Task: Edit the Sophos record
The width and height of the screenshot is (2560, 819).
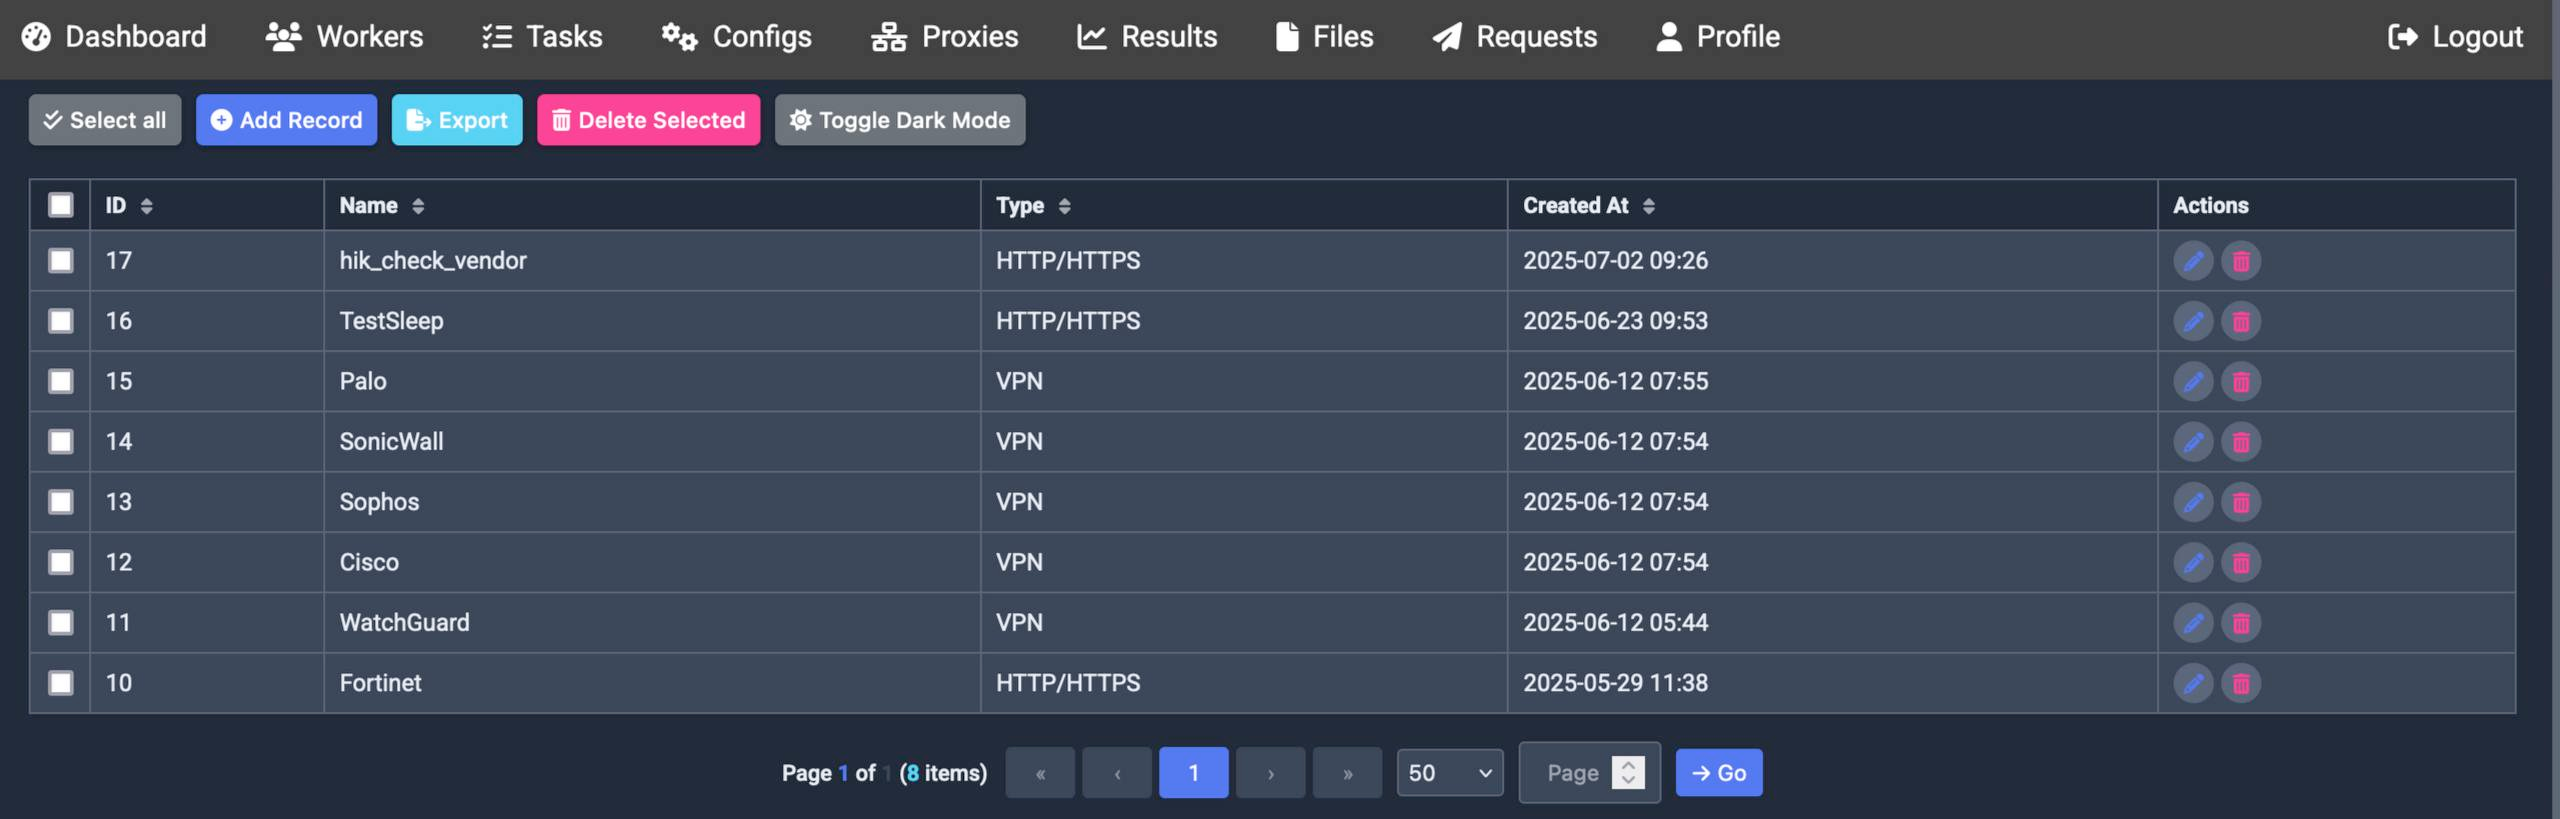Action: [2192, 502]
